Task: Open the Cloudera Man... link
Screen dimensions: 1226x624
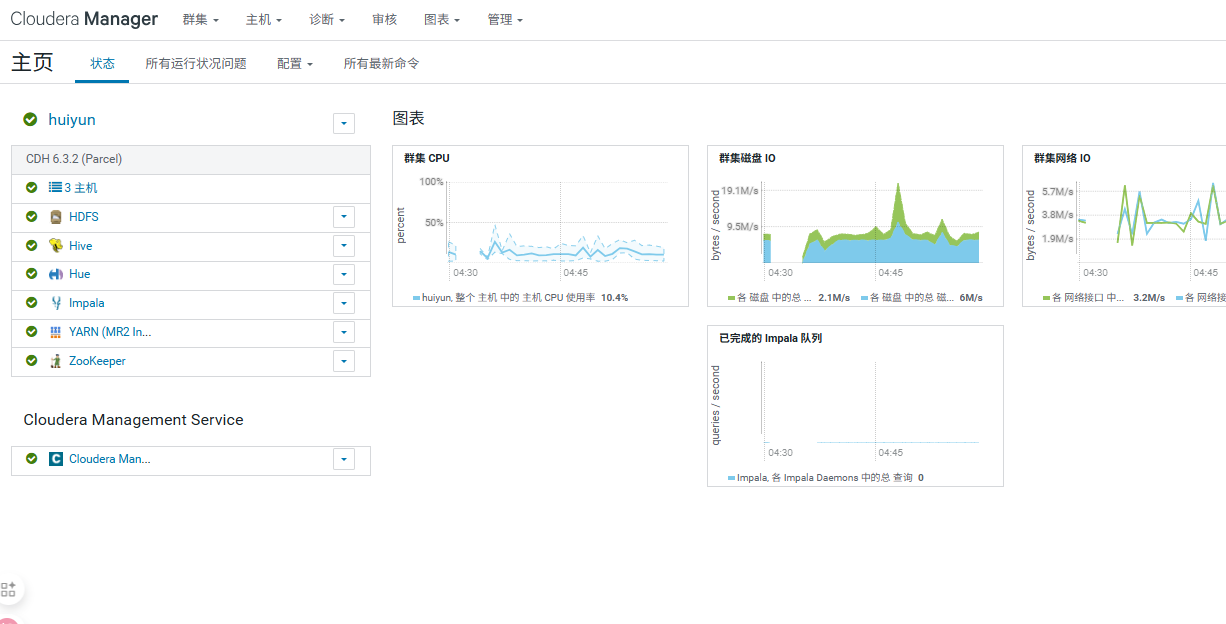Action: coord(110,459)
